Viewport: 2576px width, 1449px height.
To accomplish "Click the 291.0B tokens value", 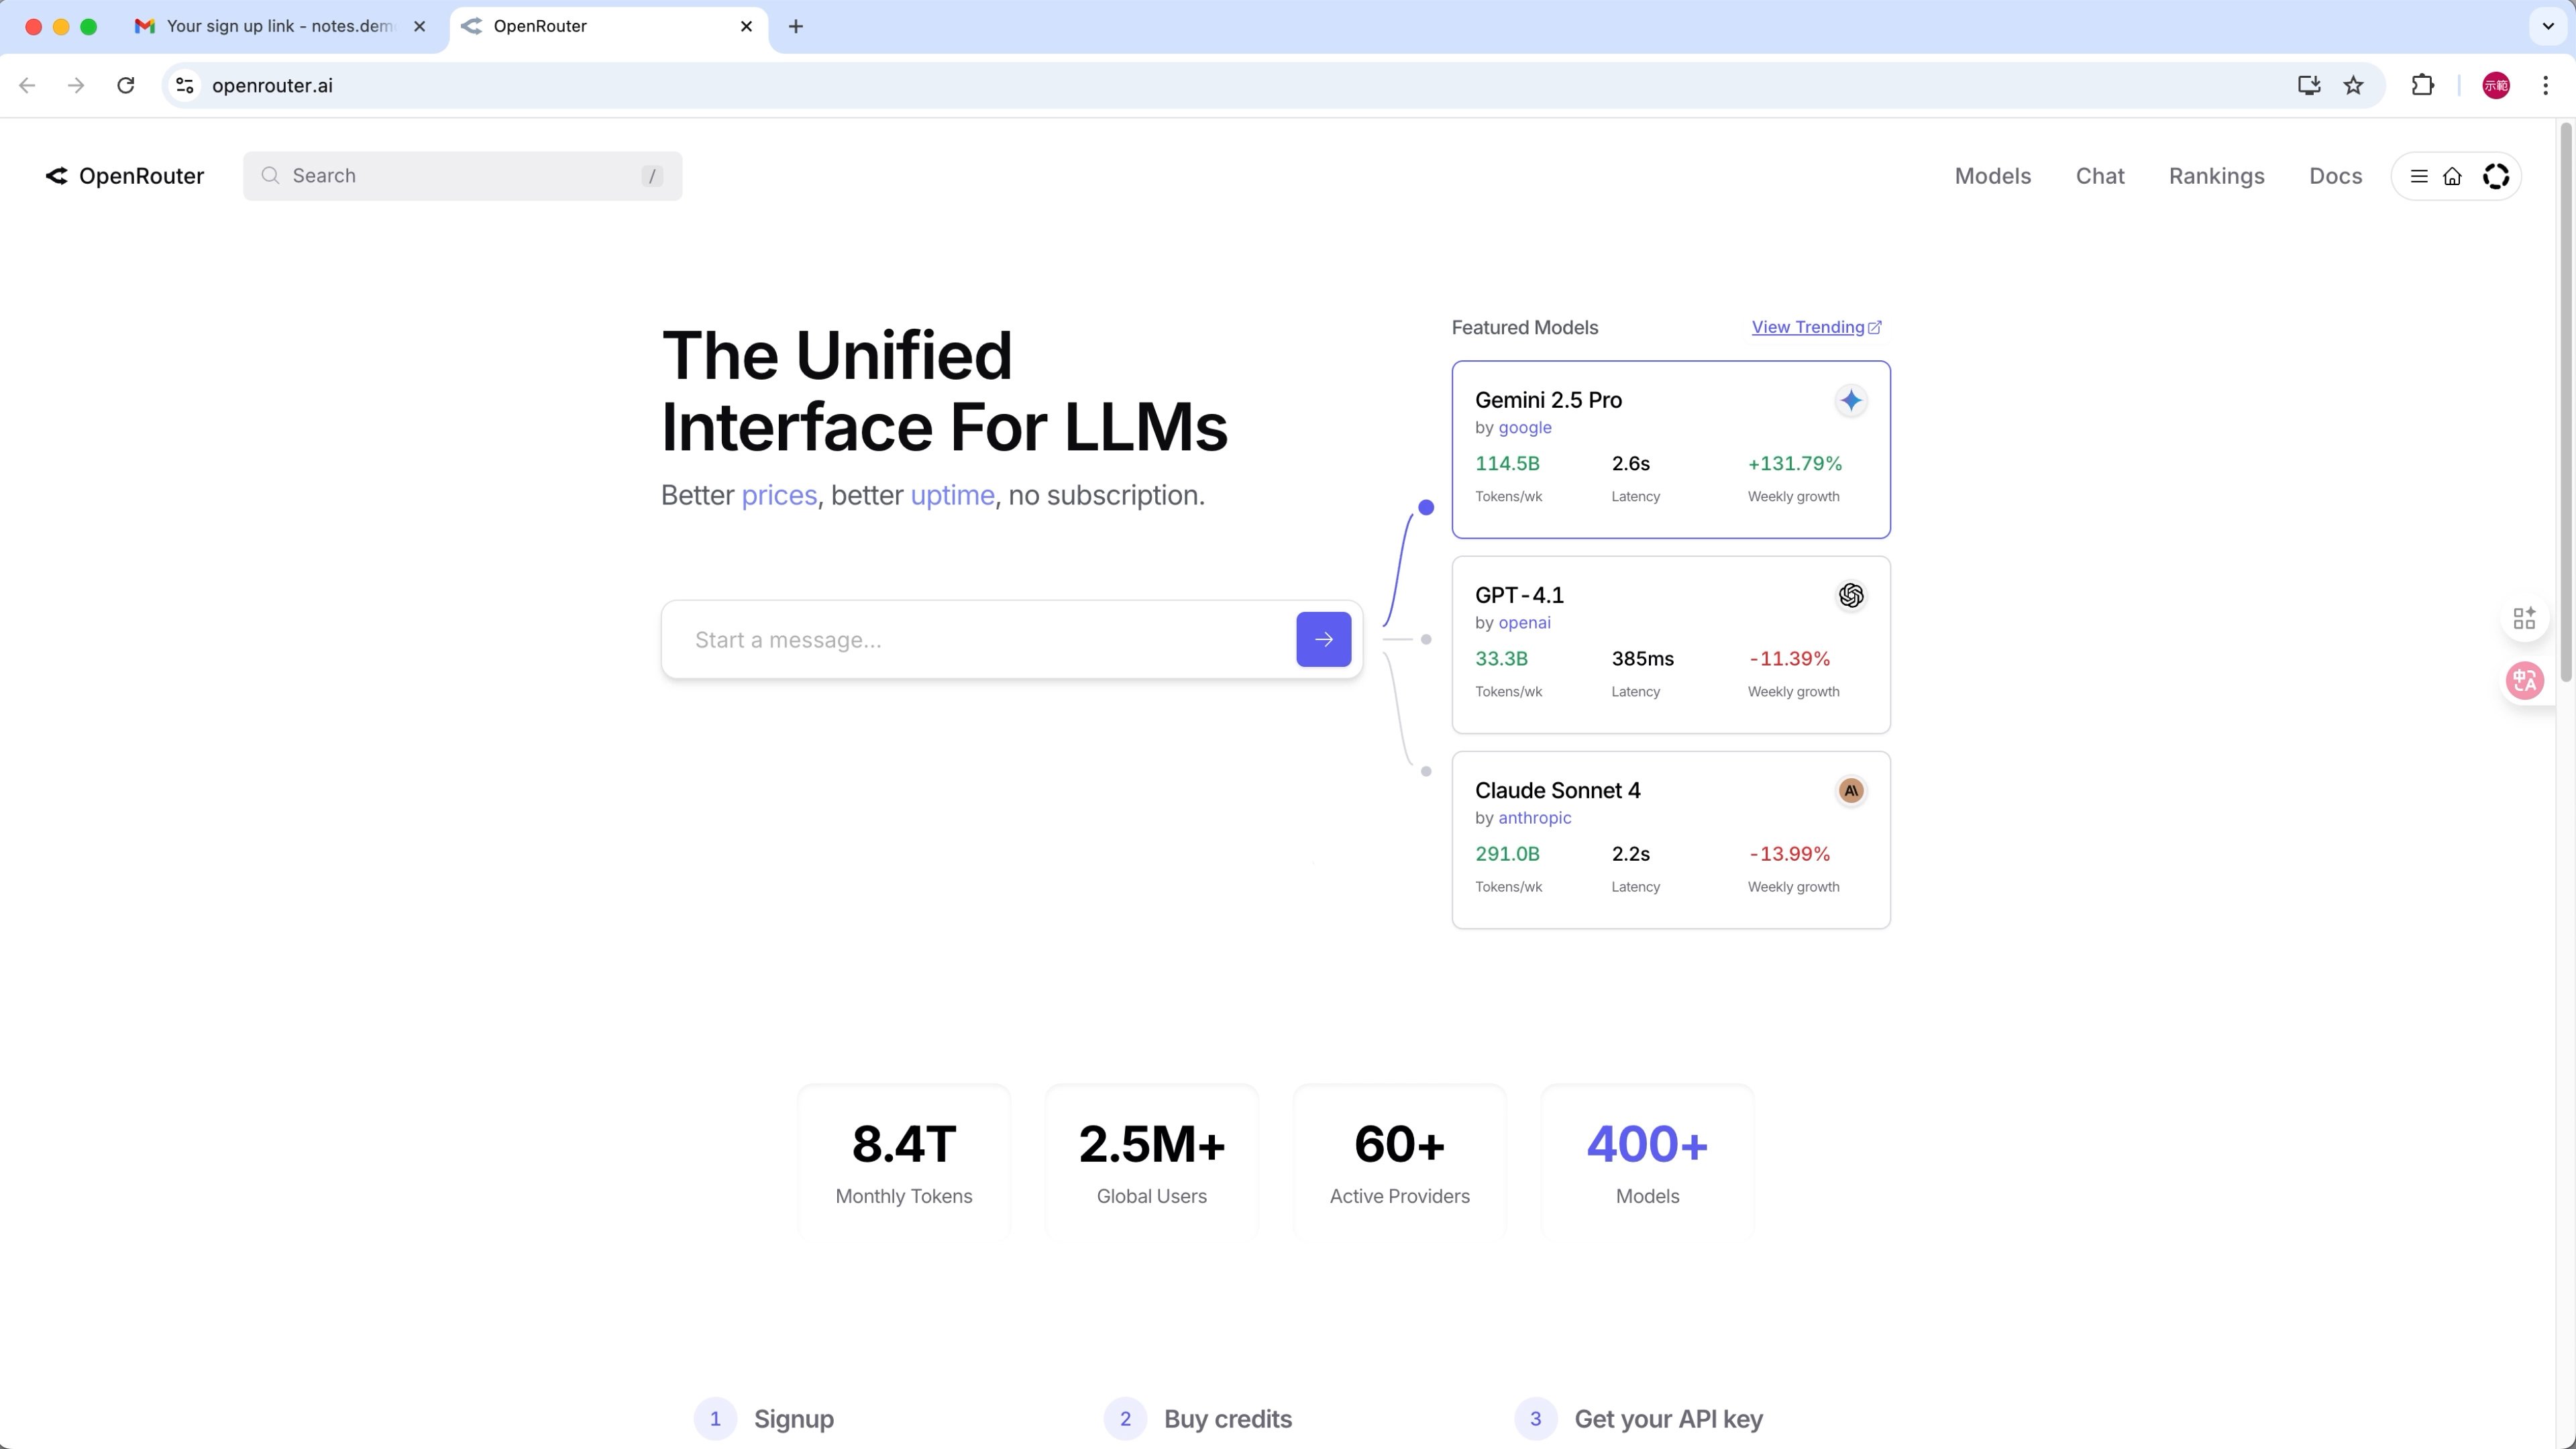I will tap(1507, 854).
